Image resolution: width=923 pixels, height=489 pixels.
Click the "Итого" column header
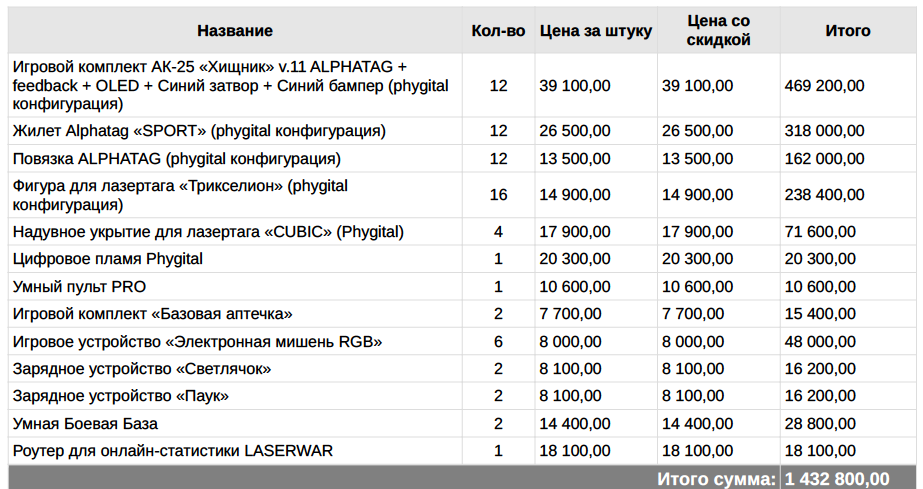[847, 31]
